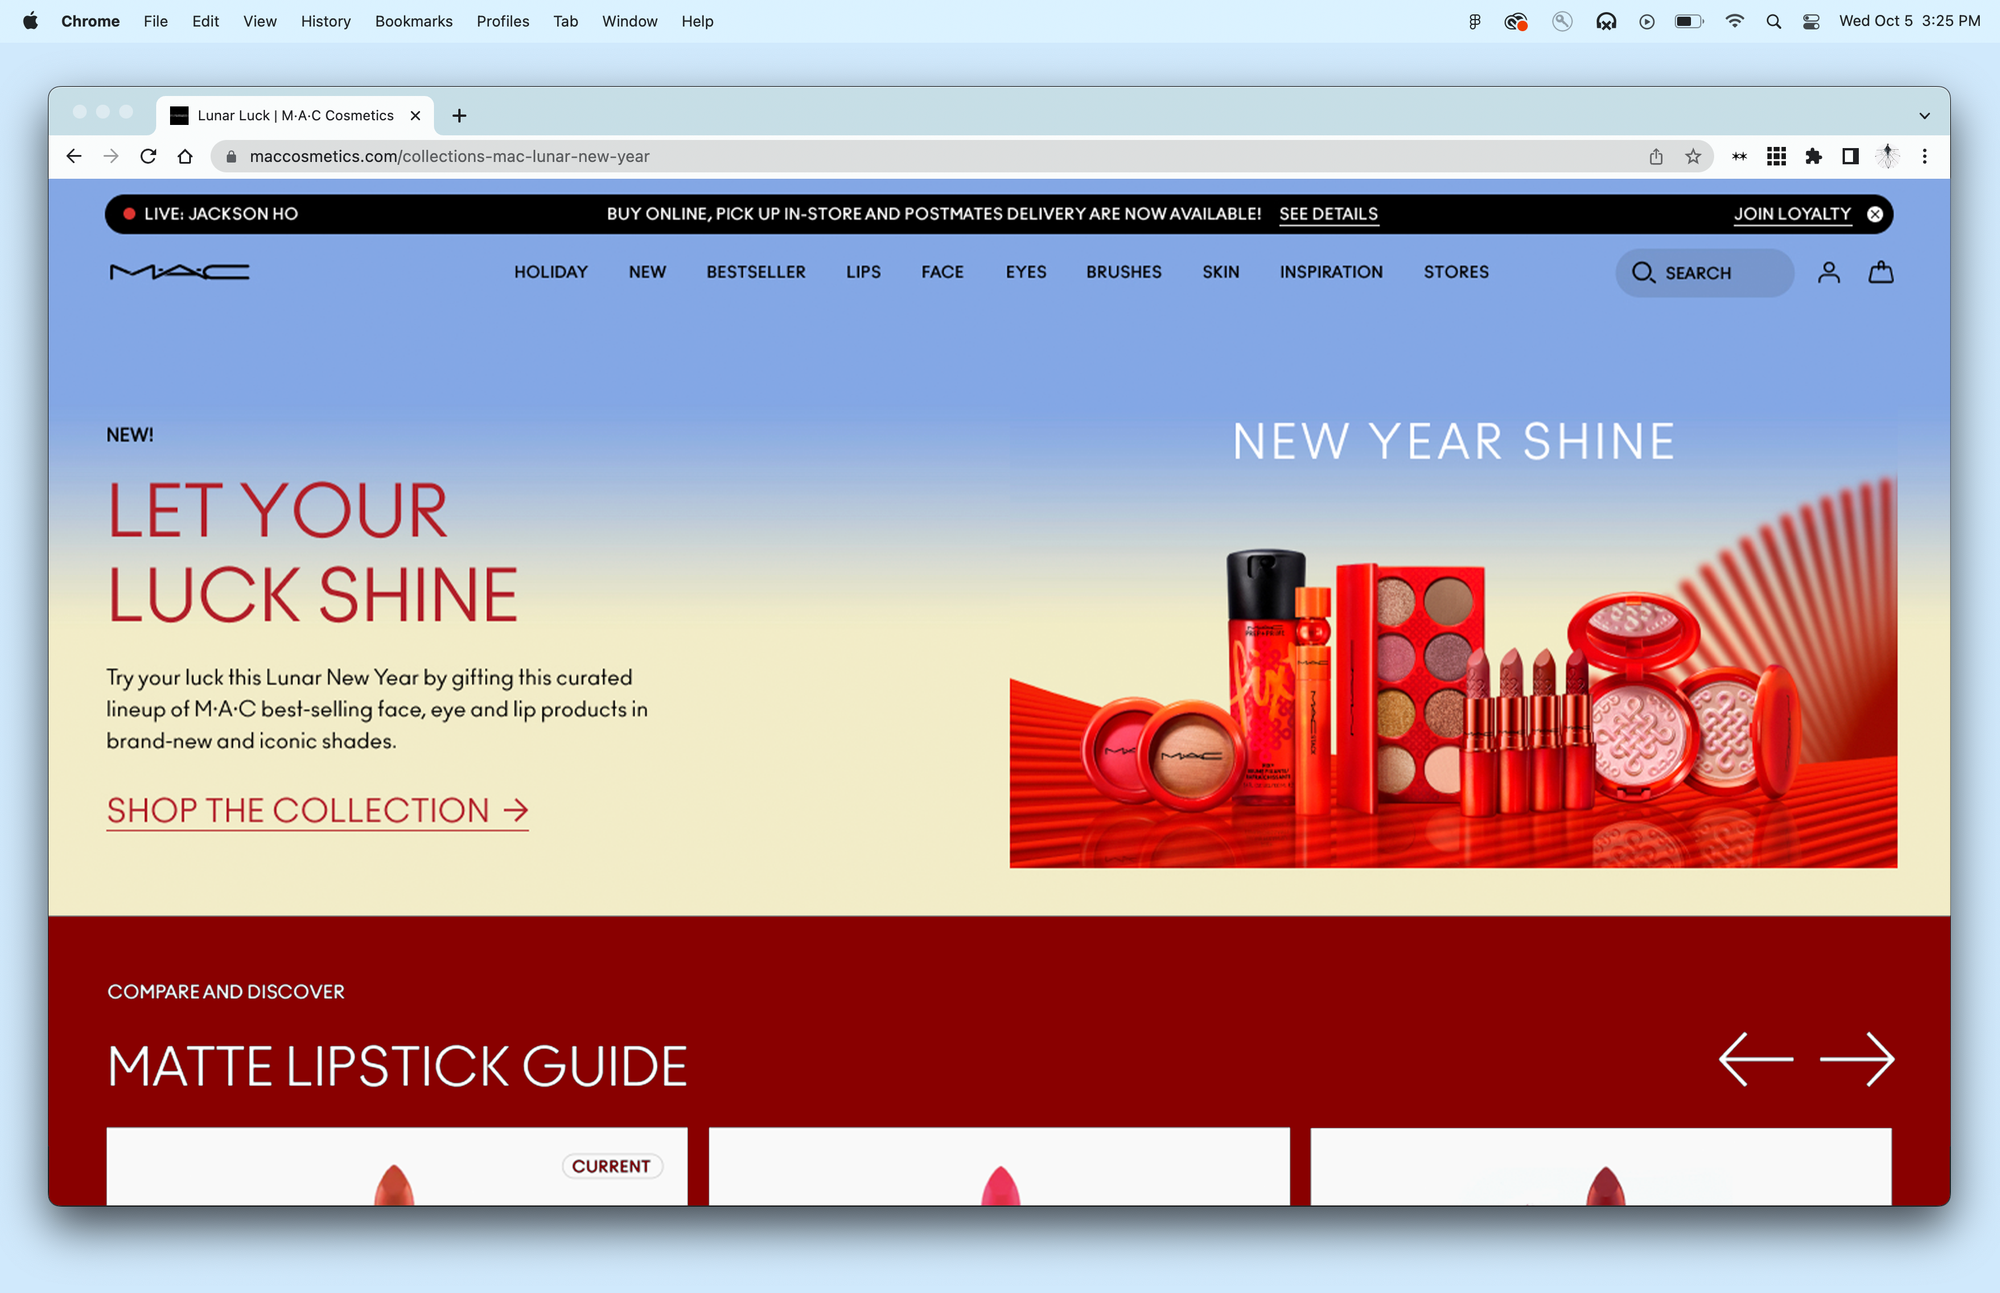Image resolution: width=2000 pixels, height=1293 pixels.
Task: Open the Chrome History menu
Action: (x=326, y=21)
